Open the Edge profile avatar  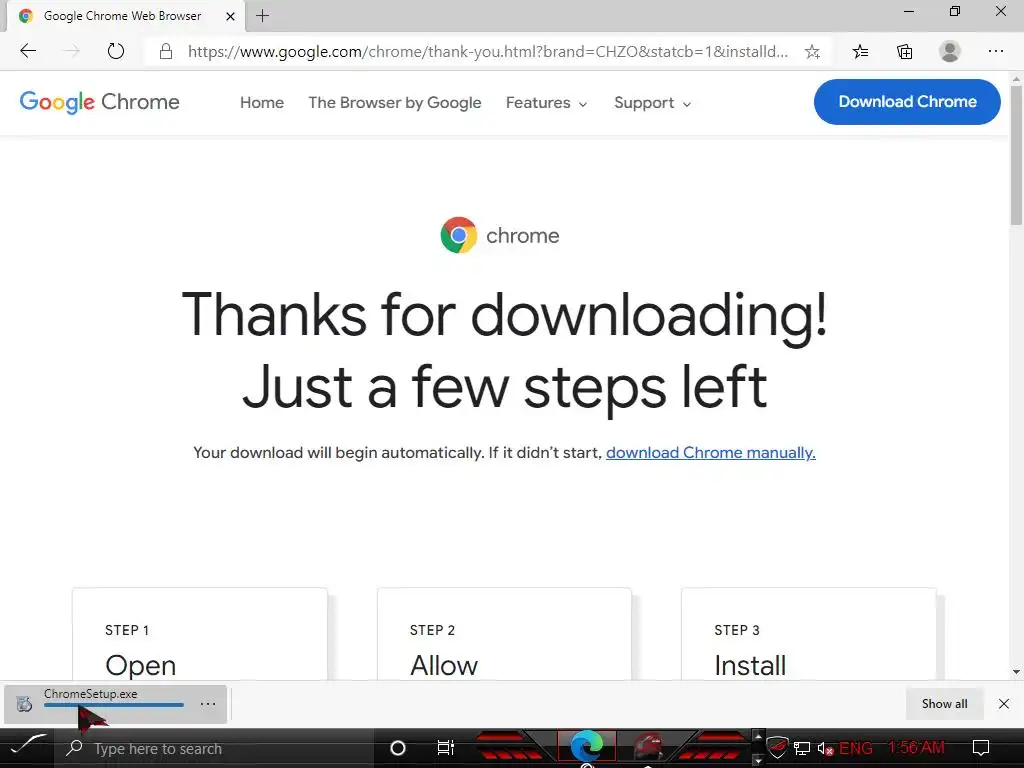click(x=950, y=51)
